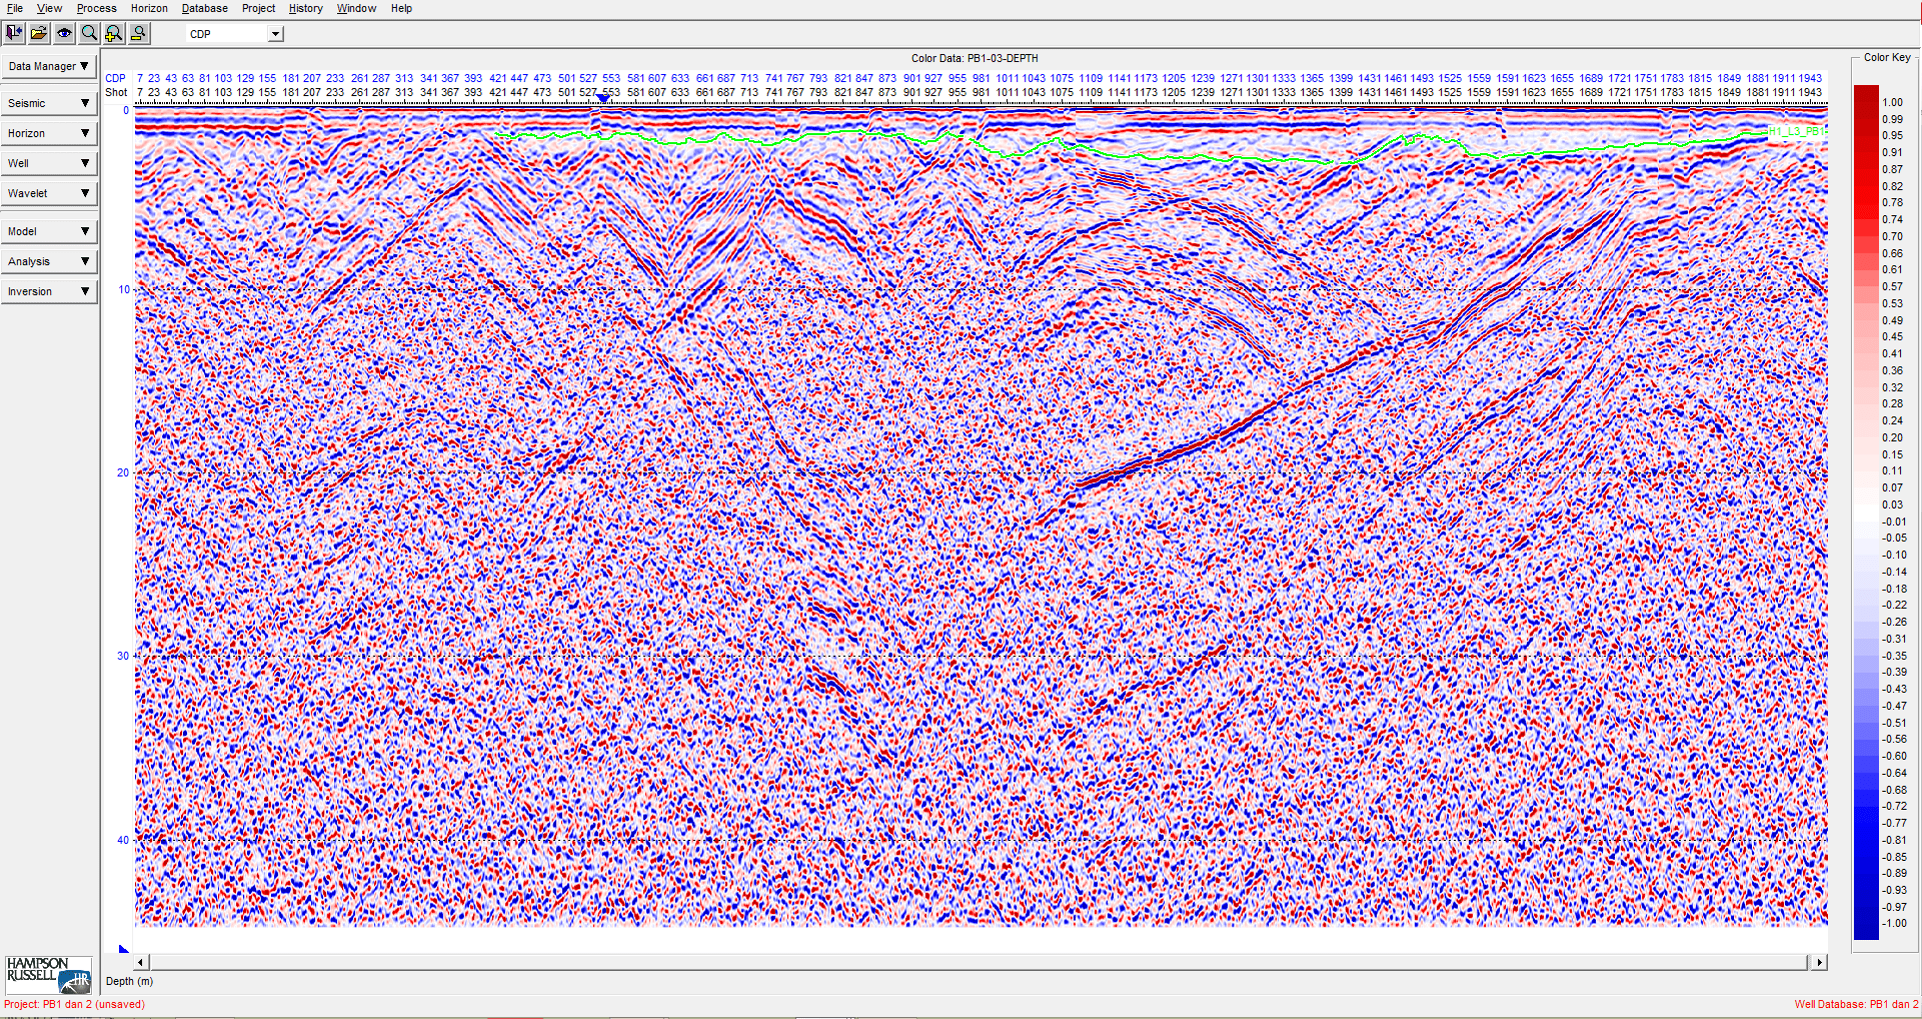Click the eye view parameters icon
The width and height of the screenshot is (1922, 1019).
pyautogui.click(x=64, y=33)
